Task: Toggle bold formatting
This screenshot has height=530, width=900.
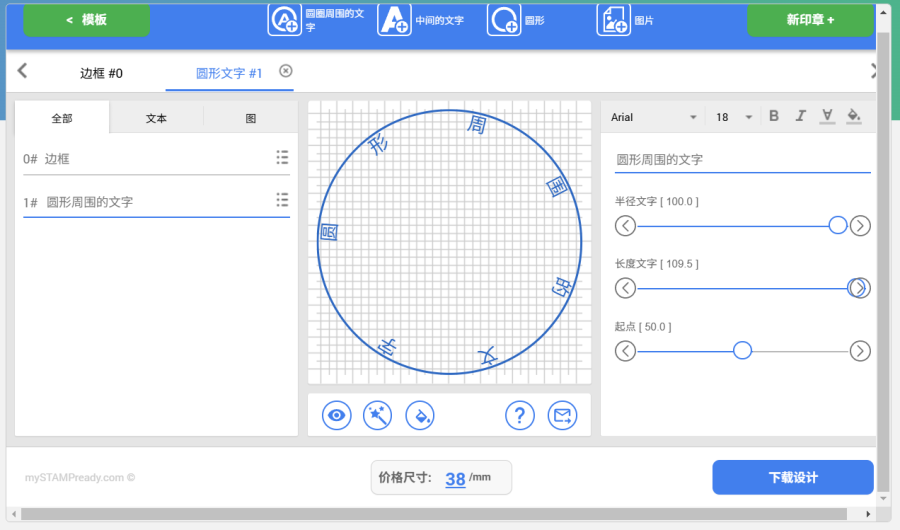Action: tap(774, 116)
